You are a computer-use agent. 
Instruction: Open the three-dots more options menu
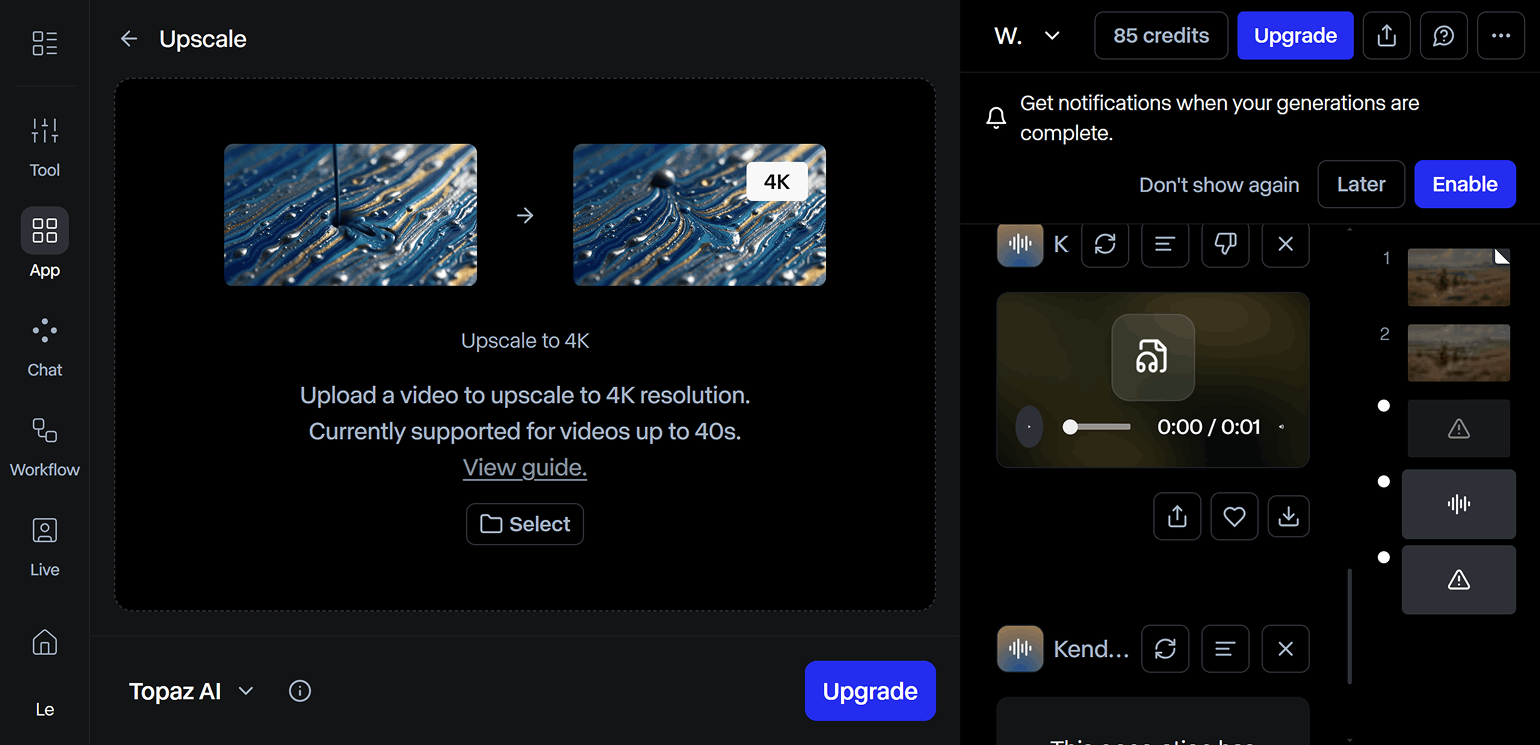coord(1500,36)
